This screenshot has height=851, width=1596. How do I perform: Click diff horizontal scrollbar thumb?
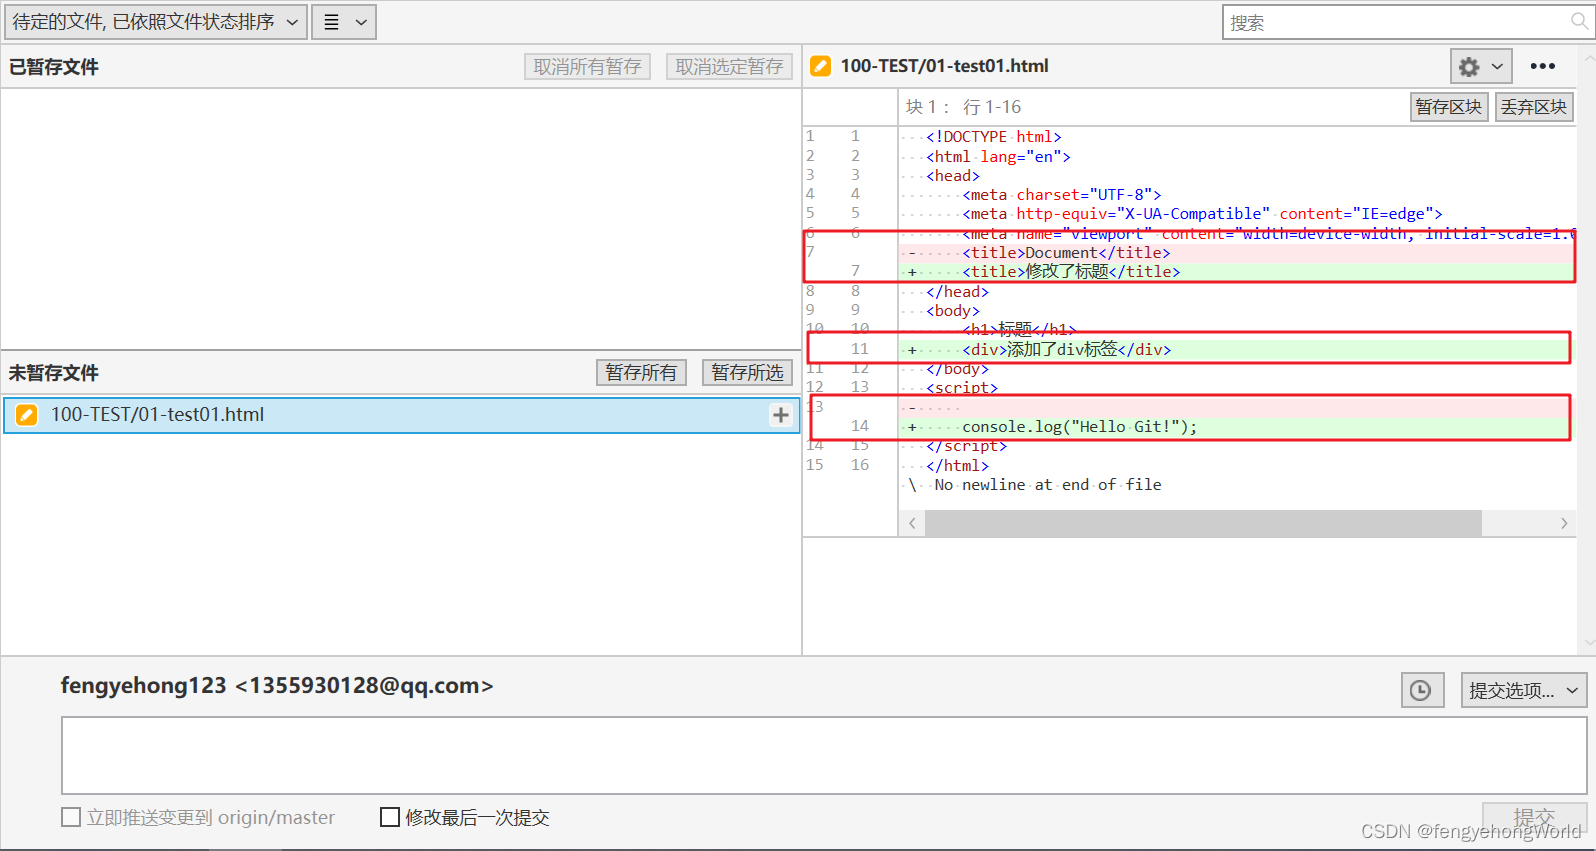1203,523
